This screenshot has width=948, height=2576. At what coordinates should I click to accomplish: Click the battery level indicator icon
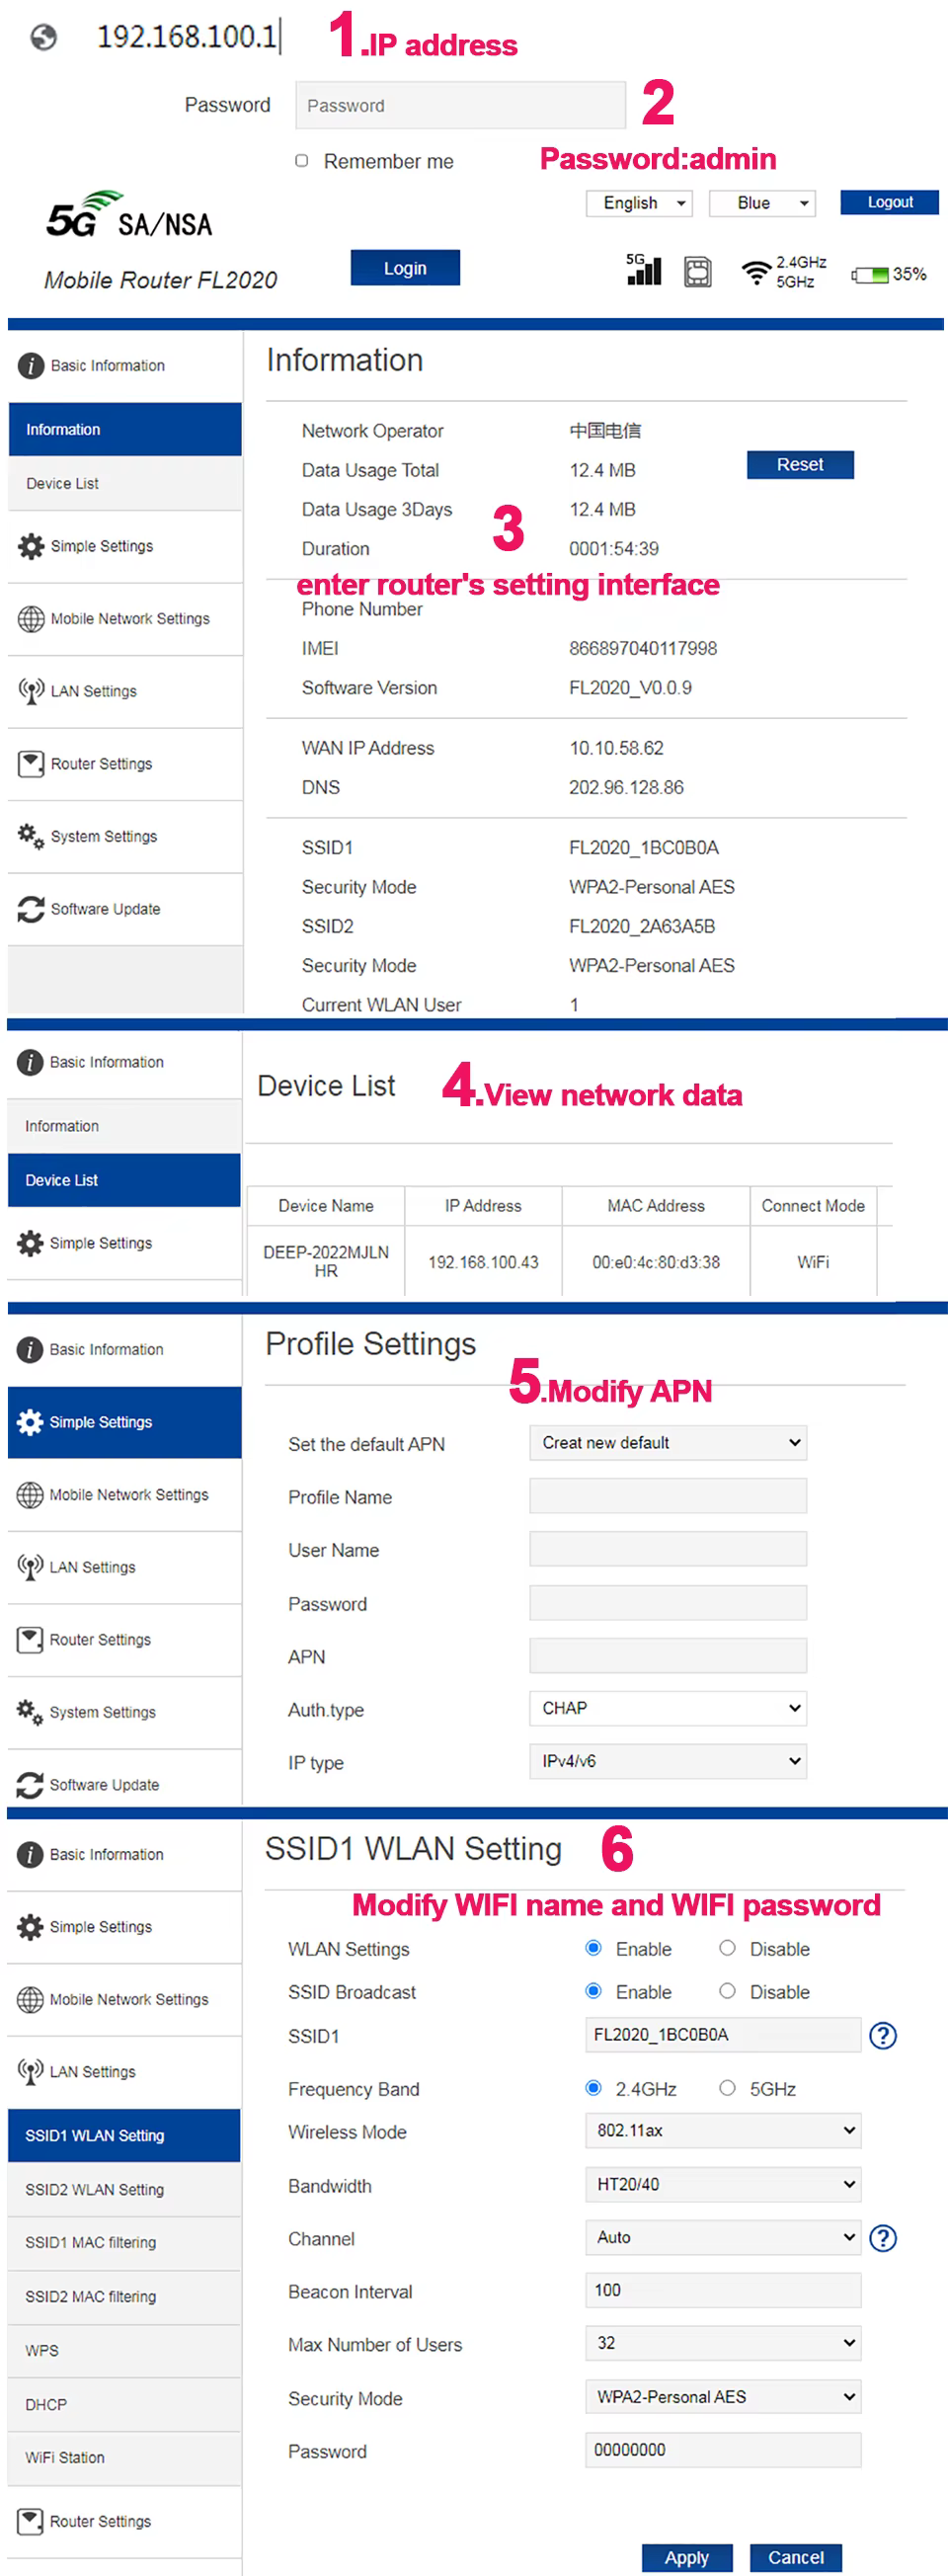pyautogui.click(x=869, y=274)
